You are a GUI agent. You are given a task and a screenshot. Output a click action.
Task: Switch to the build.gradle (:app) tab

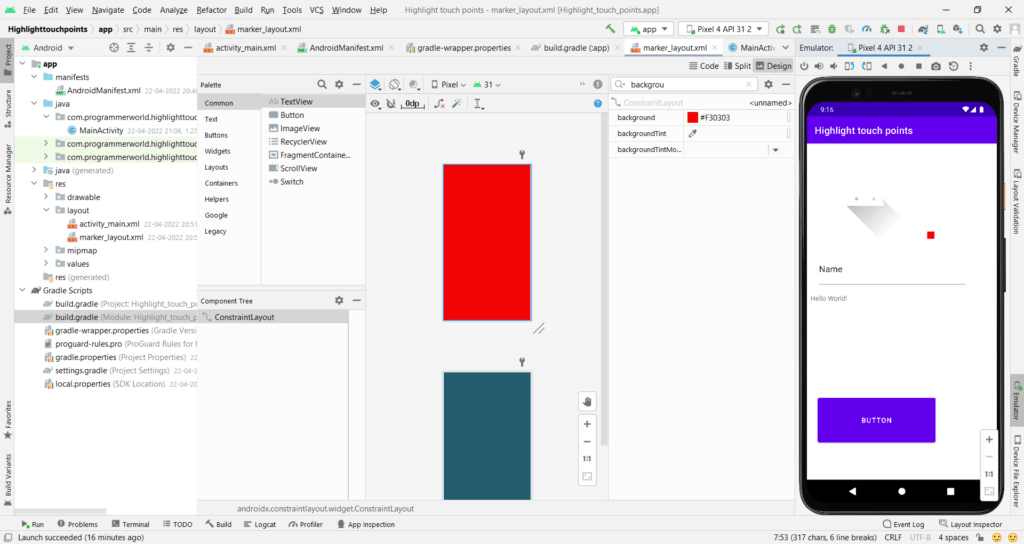tap(575, 48)
